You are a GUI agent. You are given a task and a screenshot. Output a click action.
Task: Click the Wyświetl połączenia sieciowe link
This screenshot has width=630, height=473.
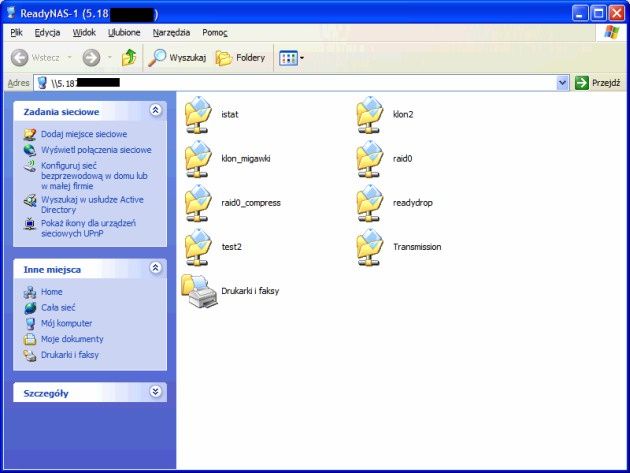point(96,150)
